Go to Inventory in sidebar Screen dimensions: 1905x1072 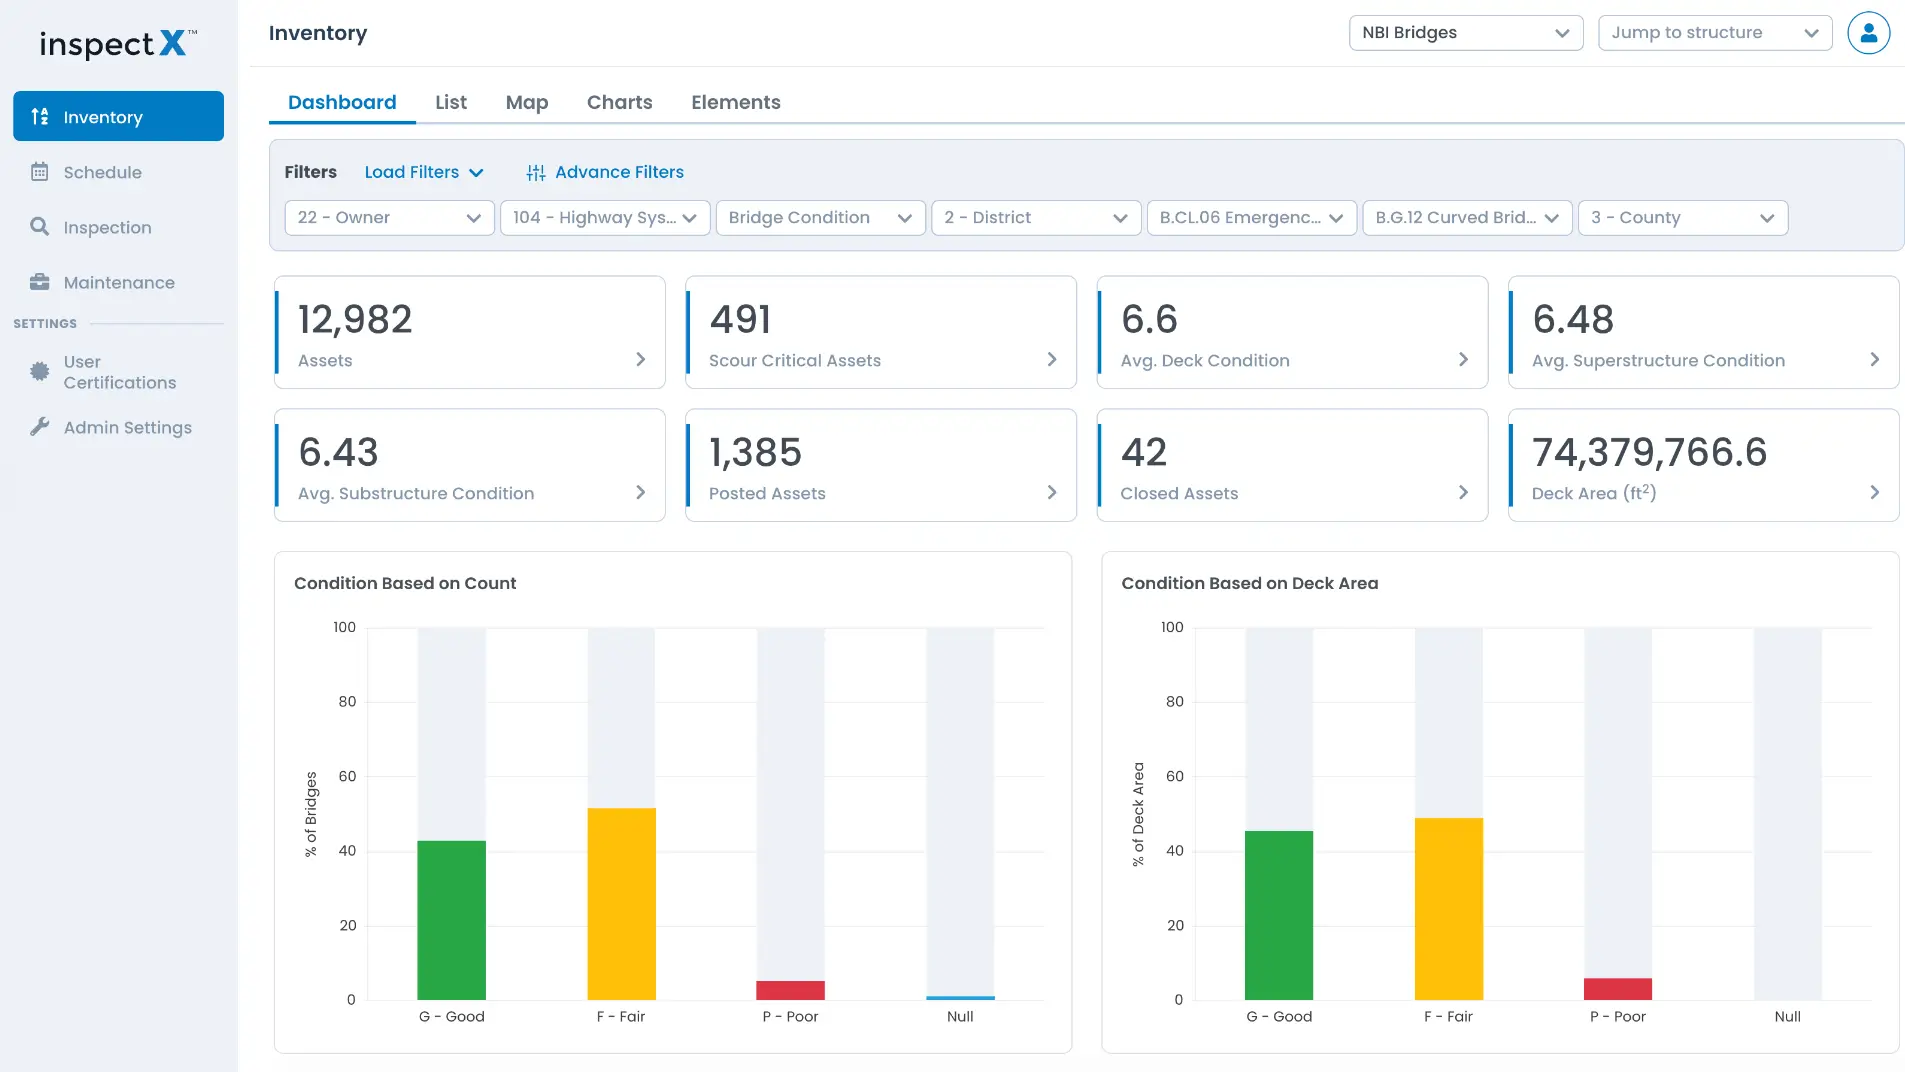click(x=118, y=116)
